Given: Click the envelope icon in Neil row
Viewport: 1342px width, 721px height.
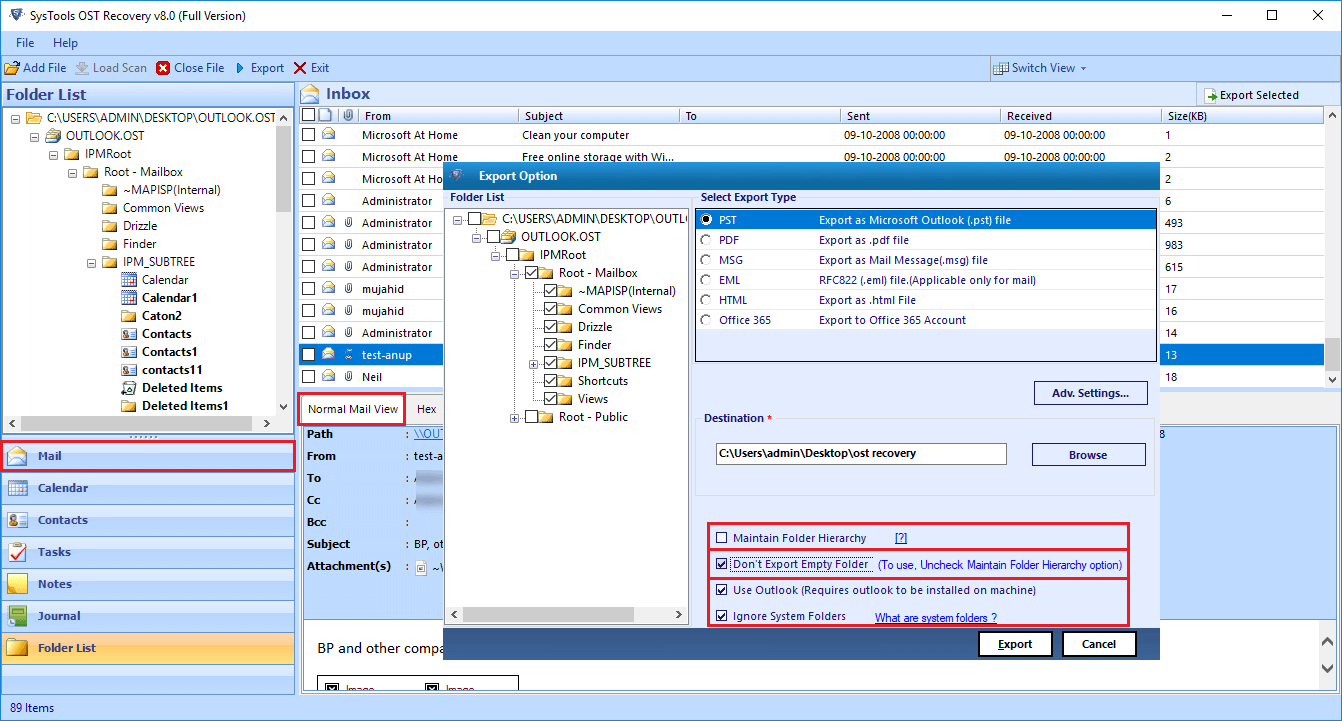Looking at the screenshot, I should (x=328, y=377).
